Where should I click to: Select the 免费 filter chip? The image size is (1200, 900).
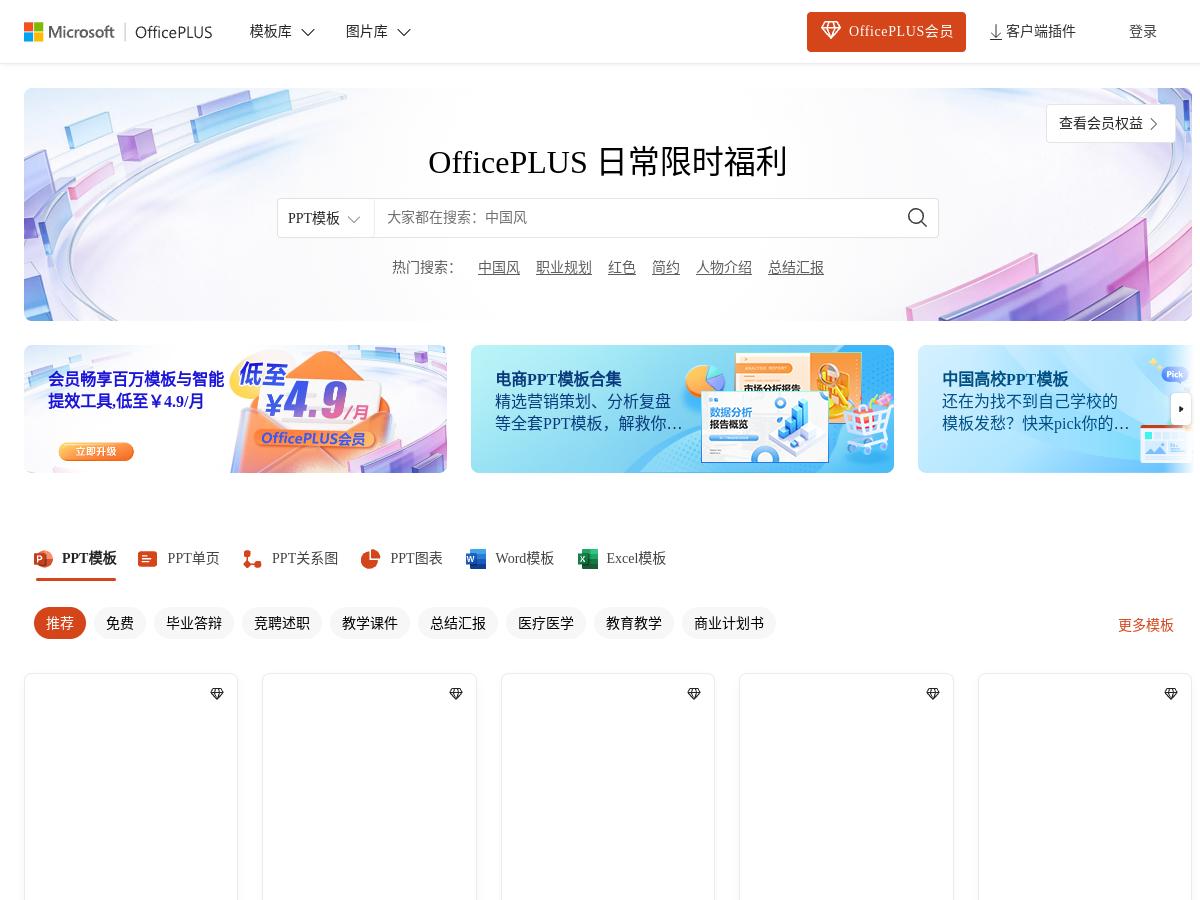[120, 623]
